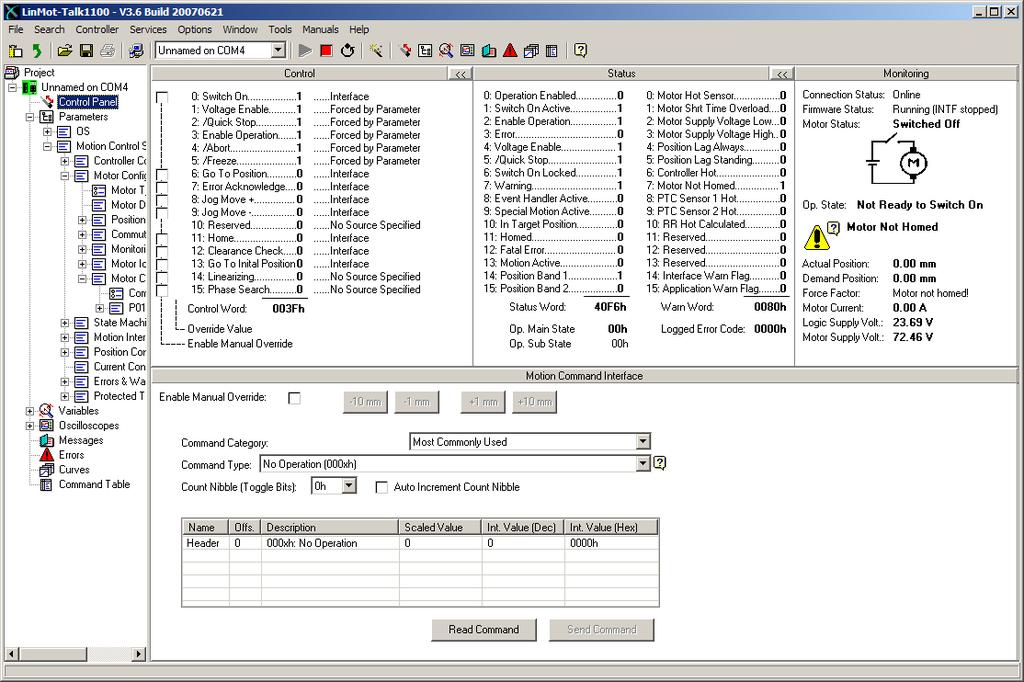Show Command Table via toolbar icon
Image resolution: width=1024 pixels, height=682 pixels.
[552, 50]
